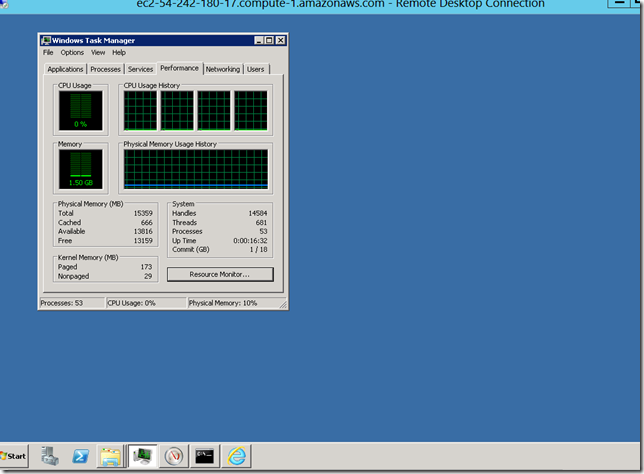Select the Networking tab
Viewport: 644px width, 474px height.
[x=222, y=69]
